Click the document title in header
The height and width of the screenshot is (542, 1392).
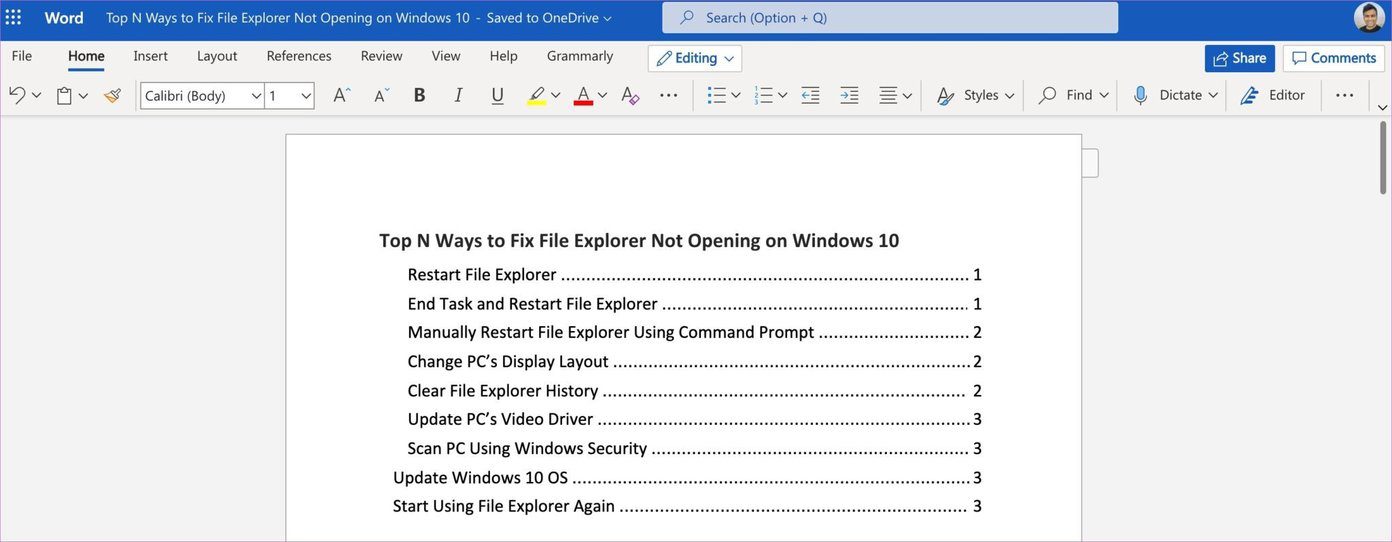pyautogui.click(x=288, y=18)
